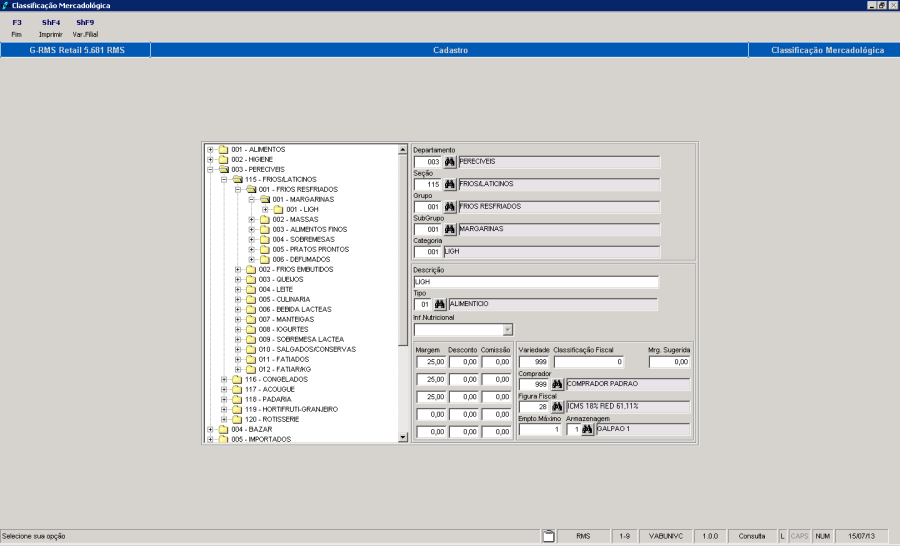Click the Empto.Máximo field

click(x=540, y=429)
